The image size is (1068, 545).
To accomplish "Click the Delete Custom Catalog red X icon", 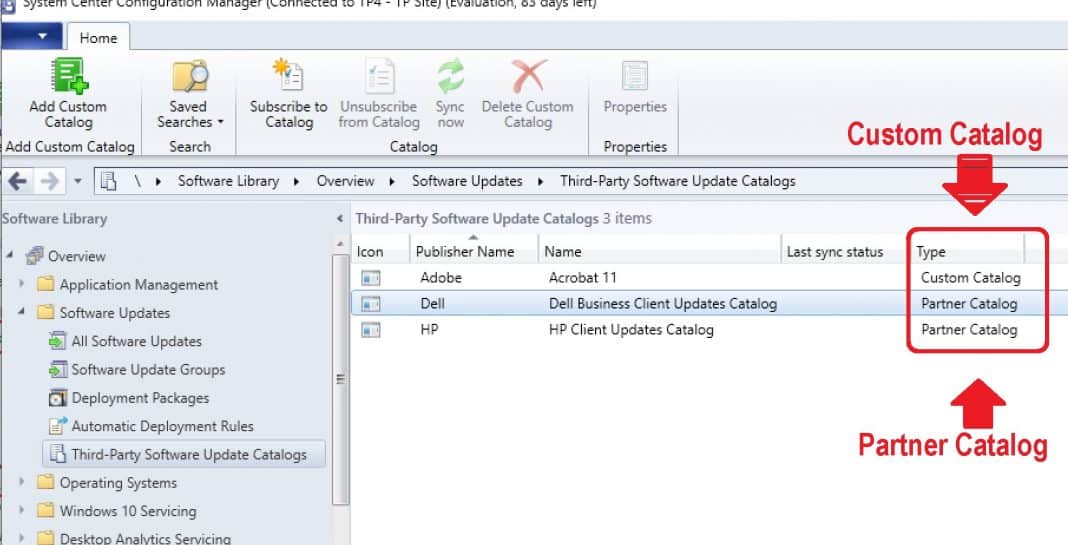I will point(529,76).
